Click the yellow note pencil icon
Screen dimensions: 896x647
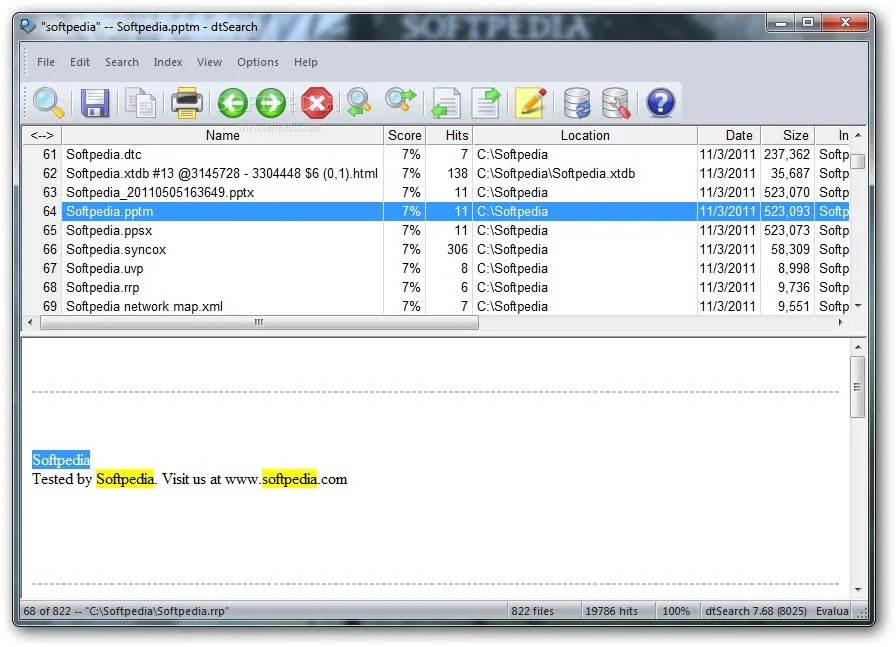pos(531,103)
